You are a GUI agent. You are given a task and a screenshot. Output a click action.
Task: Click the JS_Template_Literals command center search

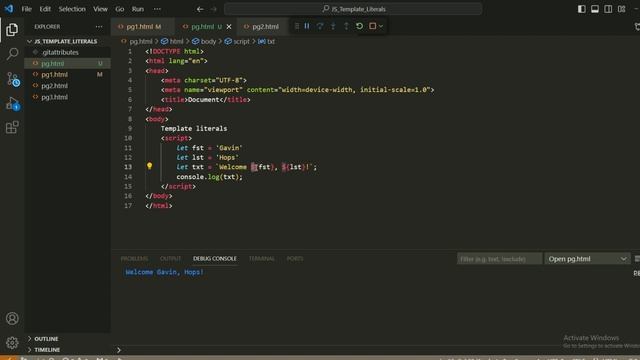[353, 9]
